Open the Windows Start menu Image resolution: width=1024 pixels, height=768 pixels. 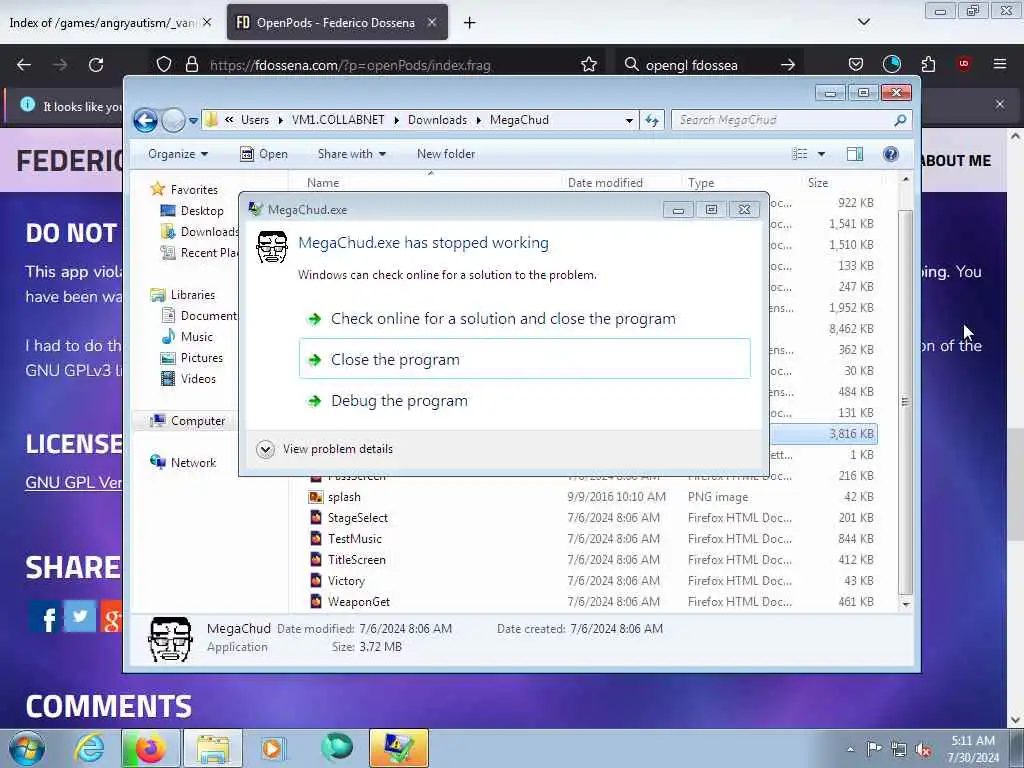click(x=27, y=748)
